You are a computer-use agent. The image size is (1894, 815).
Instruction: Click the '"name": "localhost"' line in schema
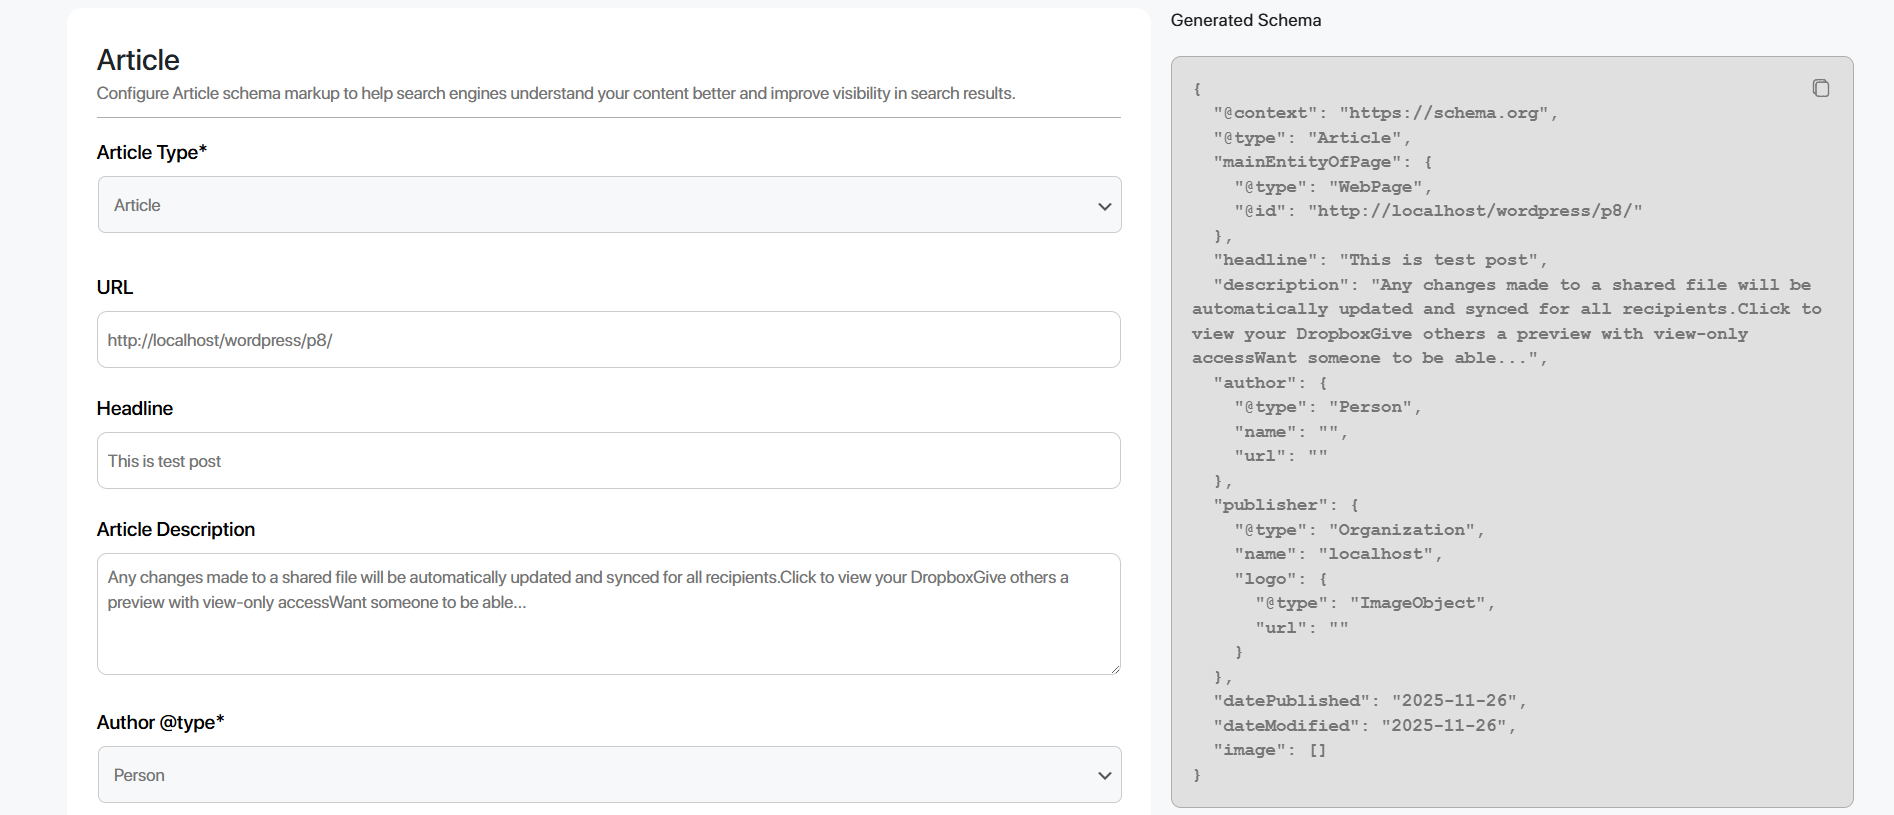pyautogui.click(x=1338, y=554)
